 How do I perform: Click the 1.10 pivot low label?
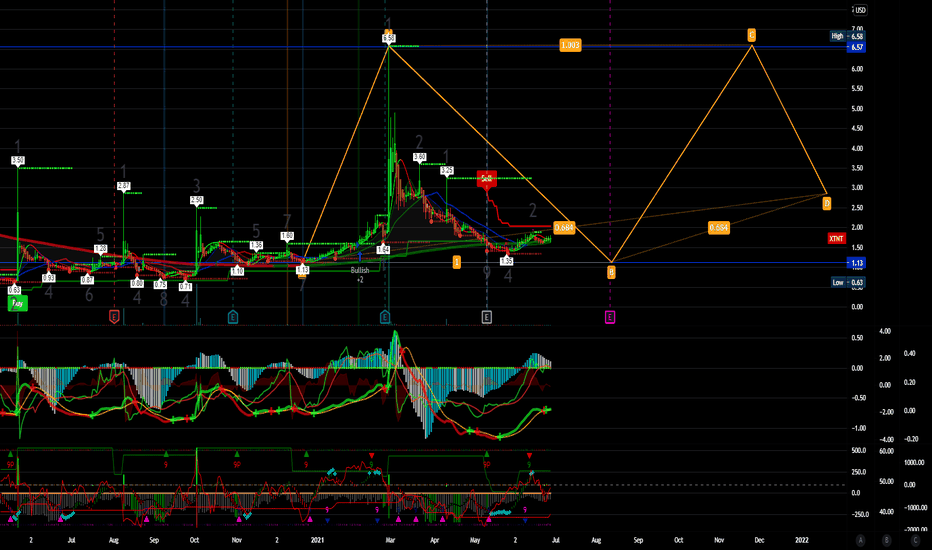237,271
